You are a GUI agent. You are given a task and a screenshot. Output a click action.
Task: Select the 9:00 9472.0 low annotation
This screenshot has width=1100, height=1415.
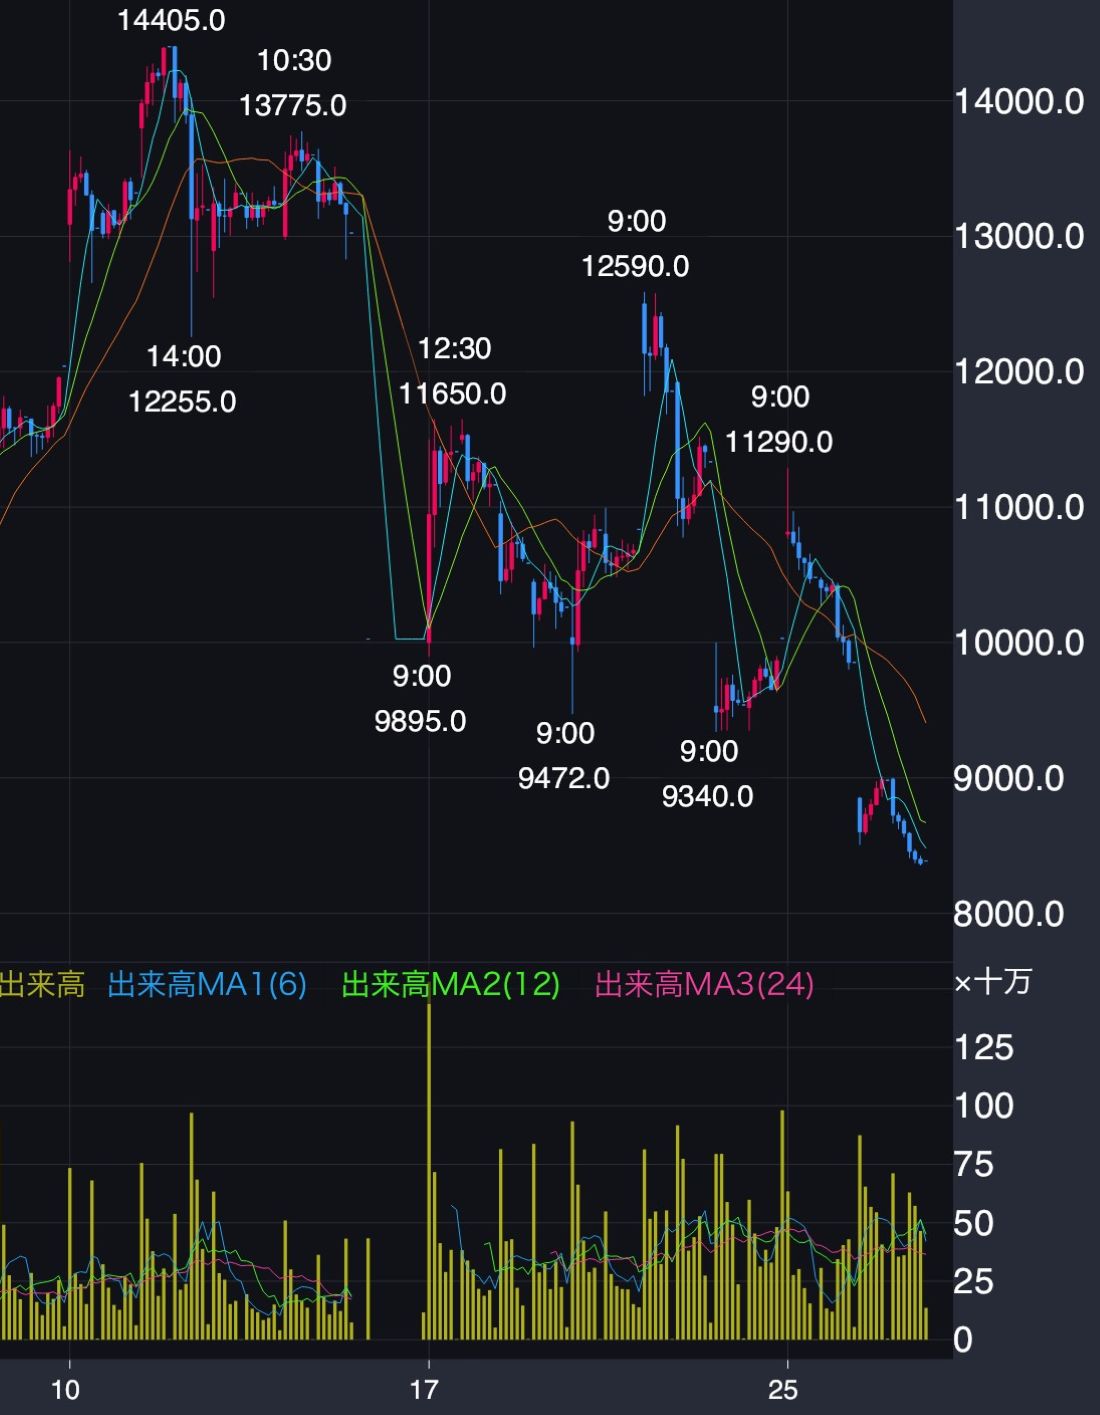pos(564,755)
